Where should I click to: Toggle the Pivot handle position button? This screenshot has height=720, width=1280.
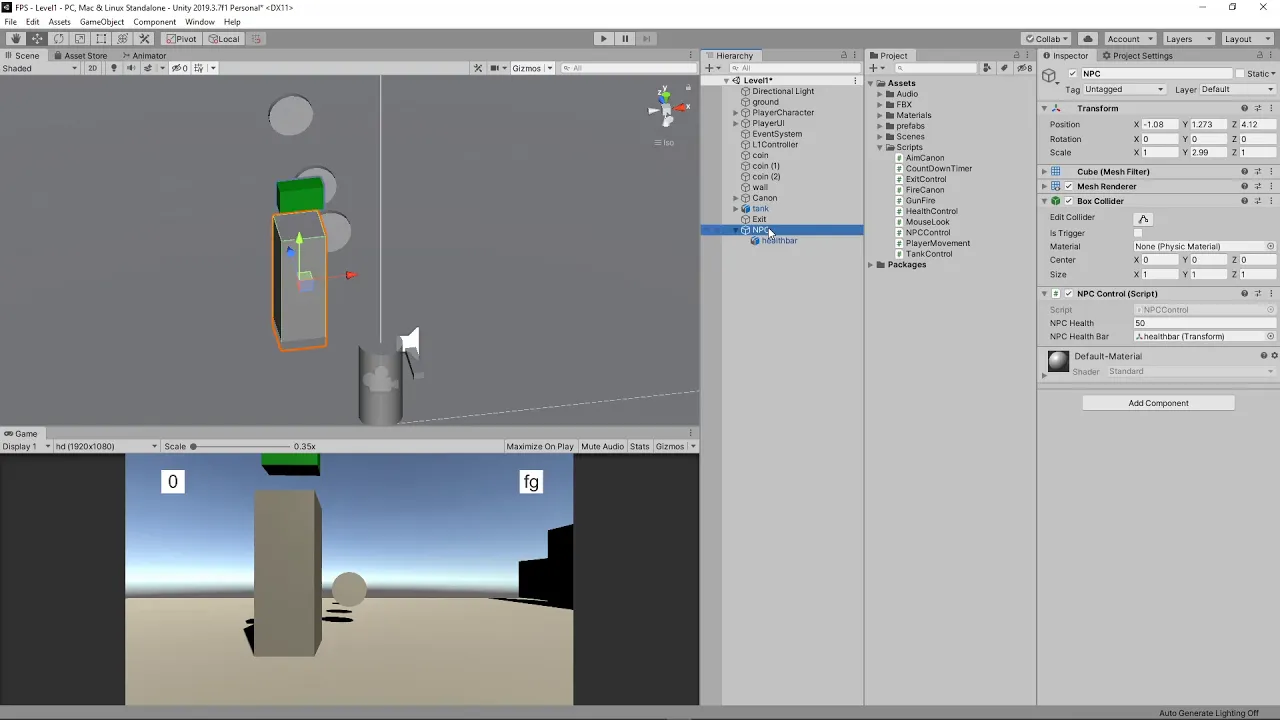(181, 39)
